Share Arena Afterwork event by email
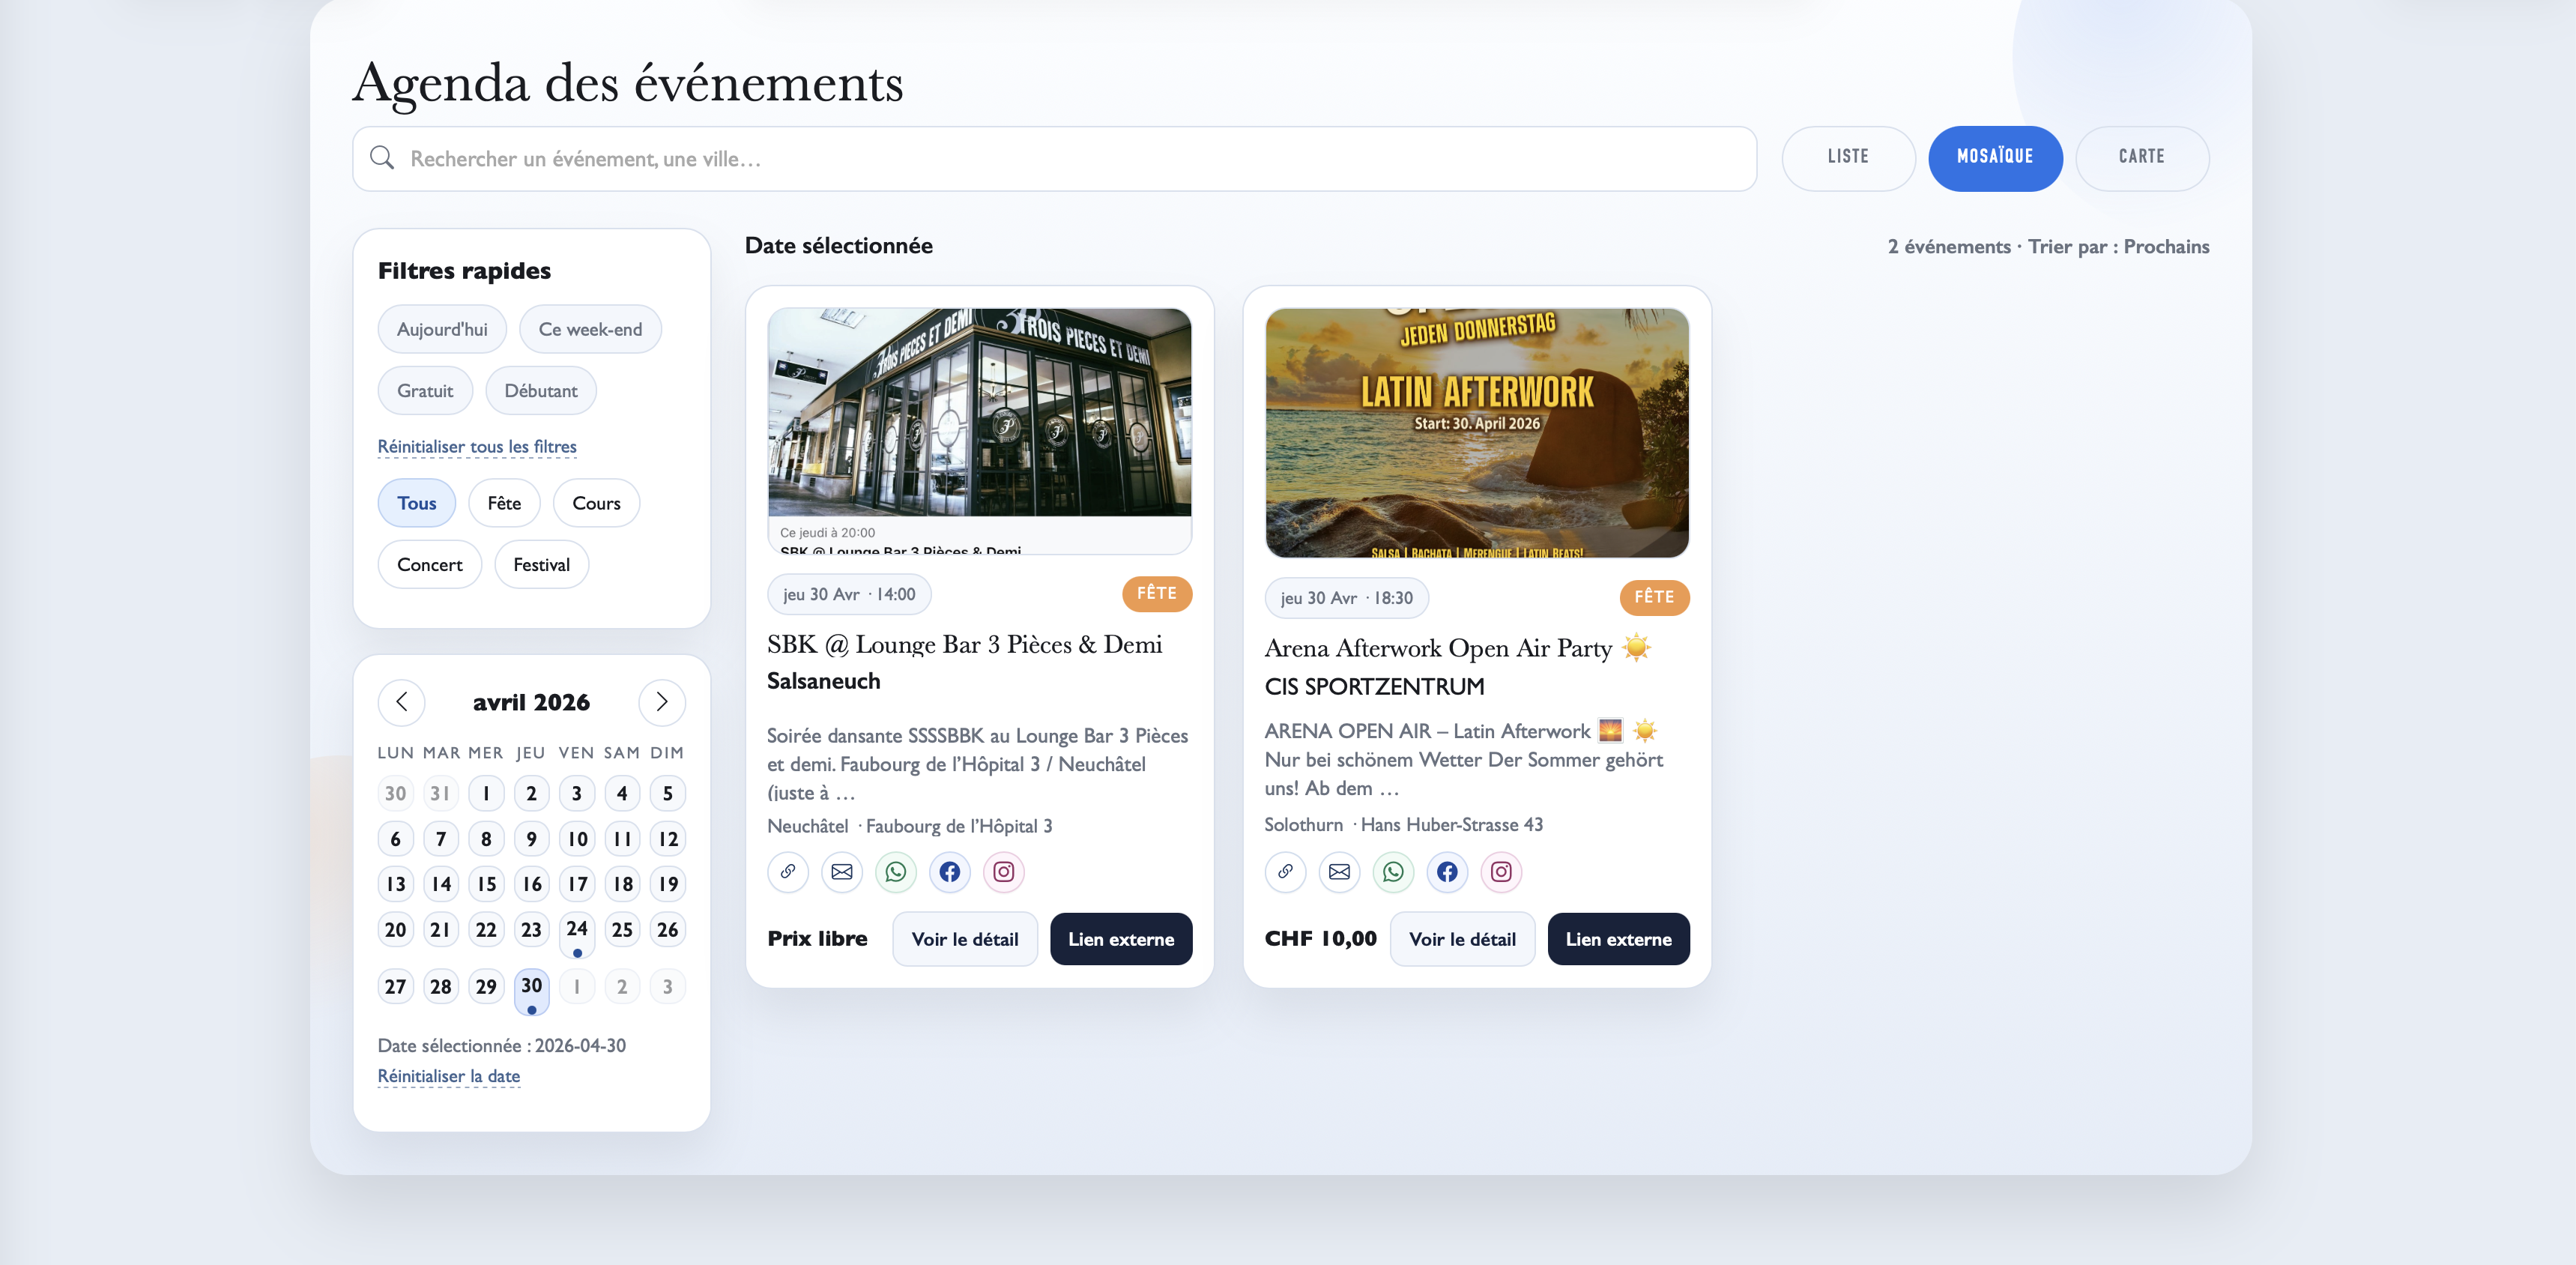Viewport: 2576px width, 1265px height. (1339, 871)
